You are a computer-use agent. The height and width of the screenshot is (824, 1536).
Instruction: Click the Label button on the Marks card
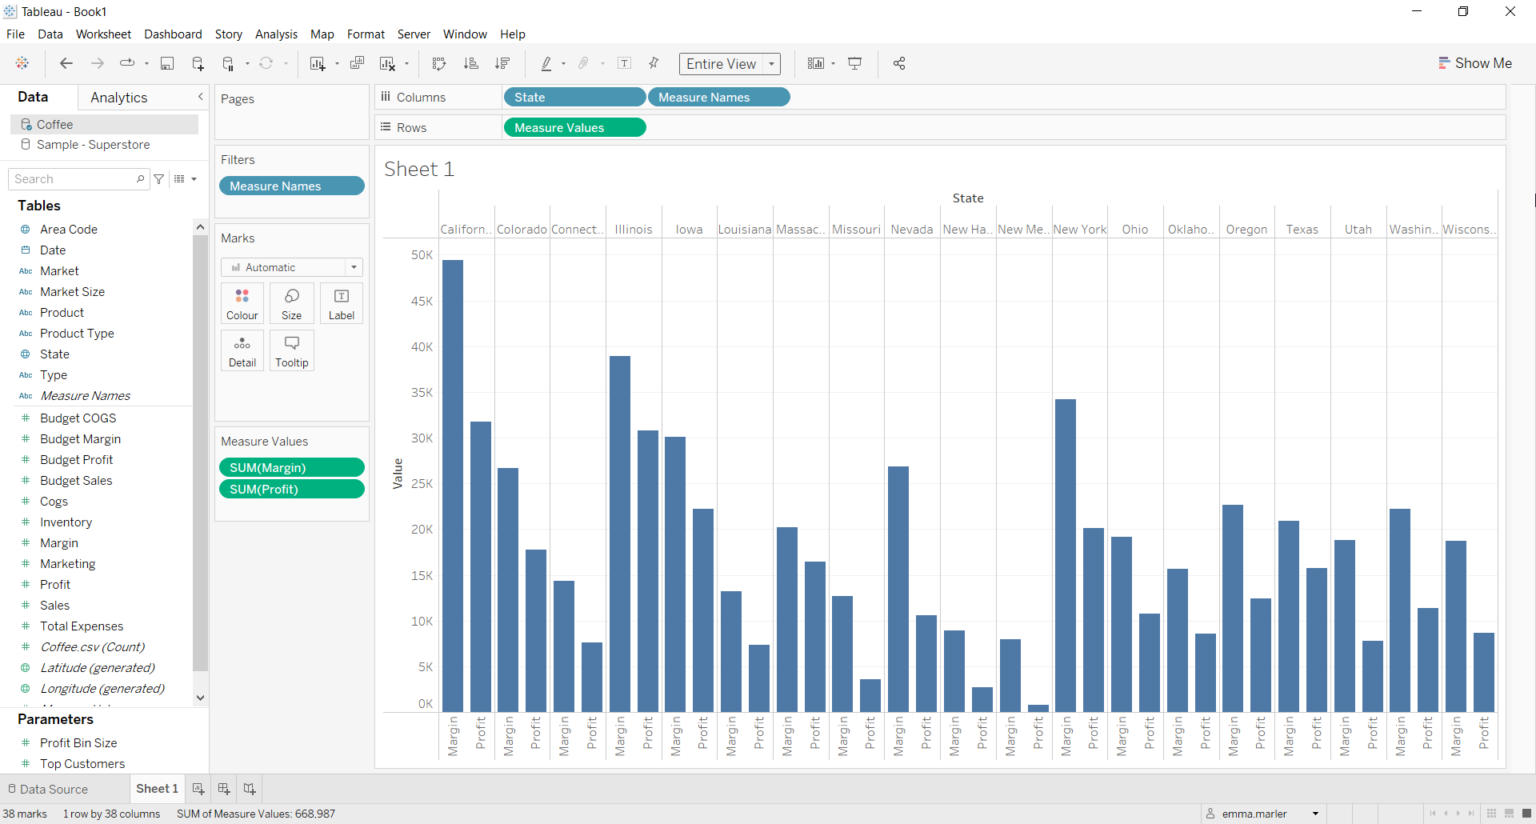(x=341, y=304)
